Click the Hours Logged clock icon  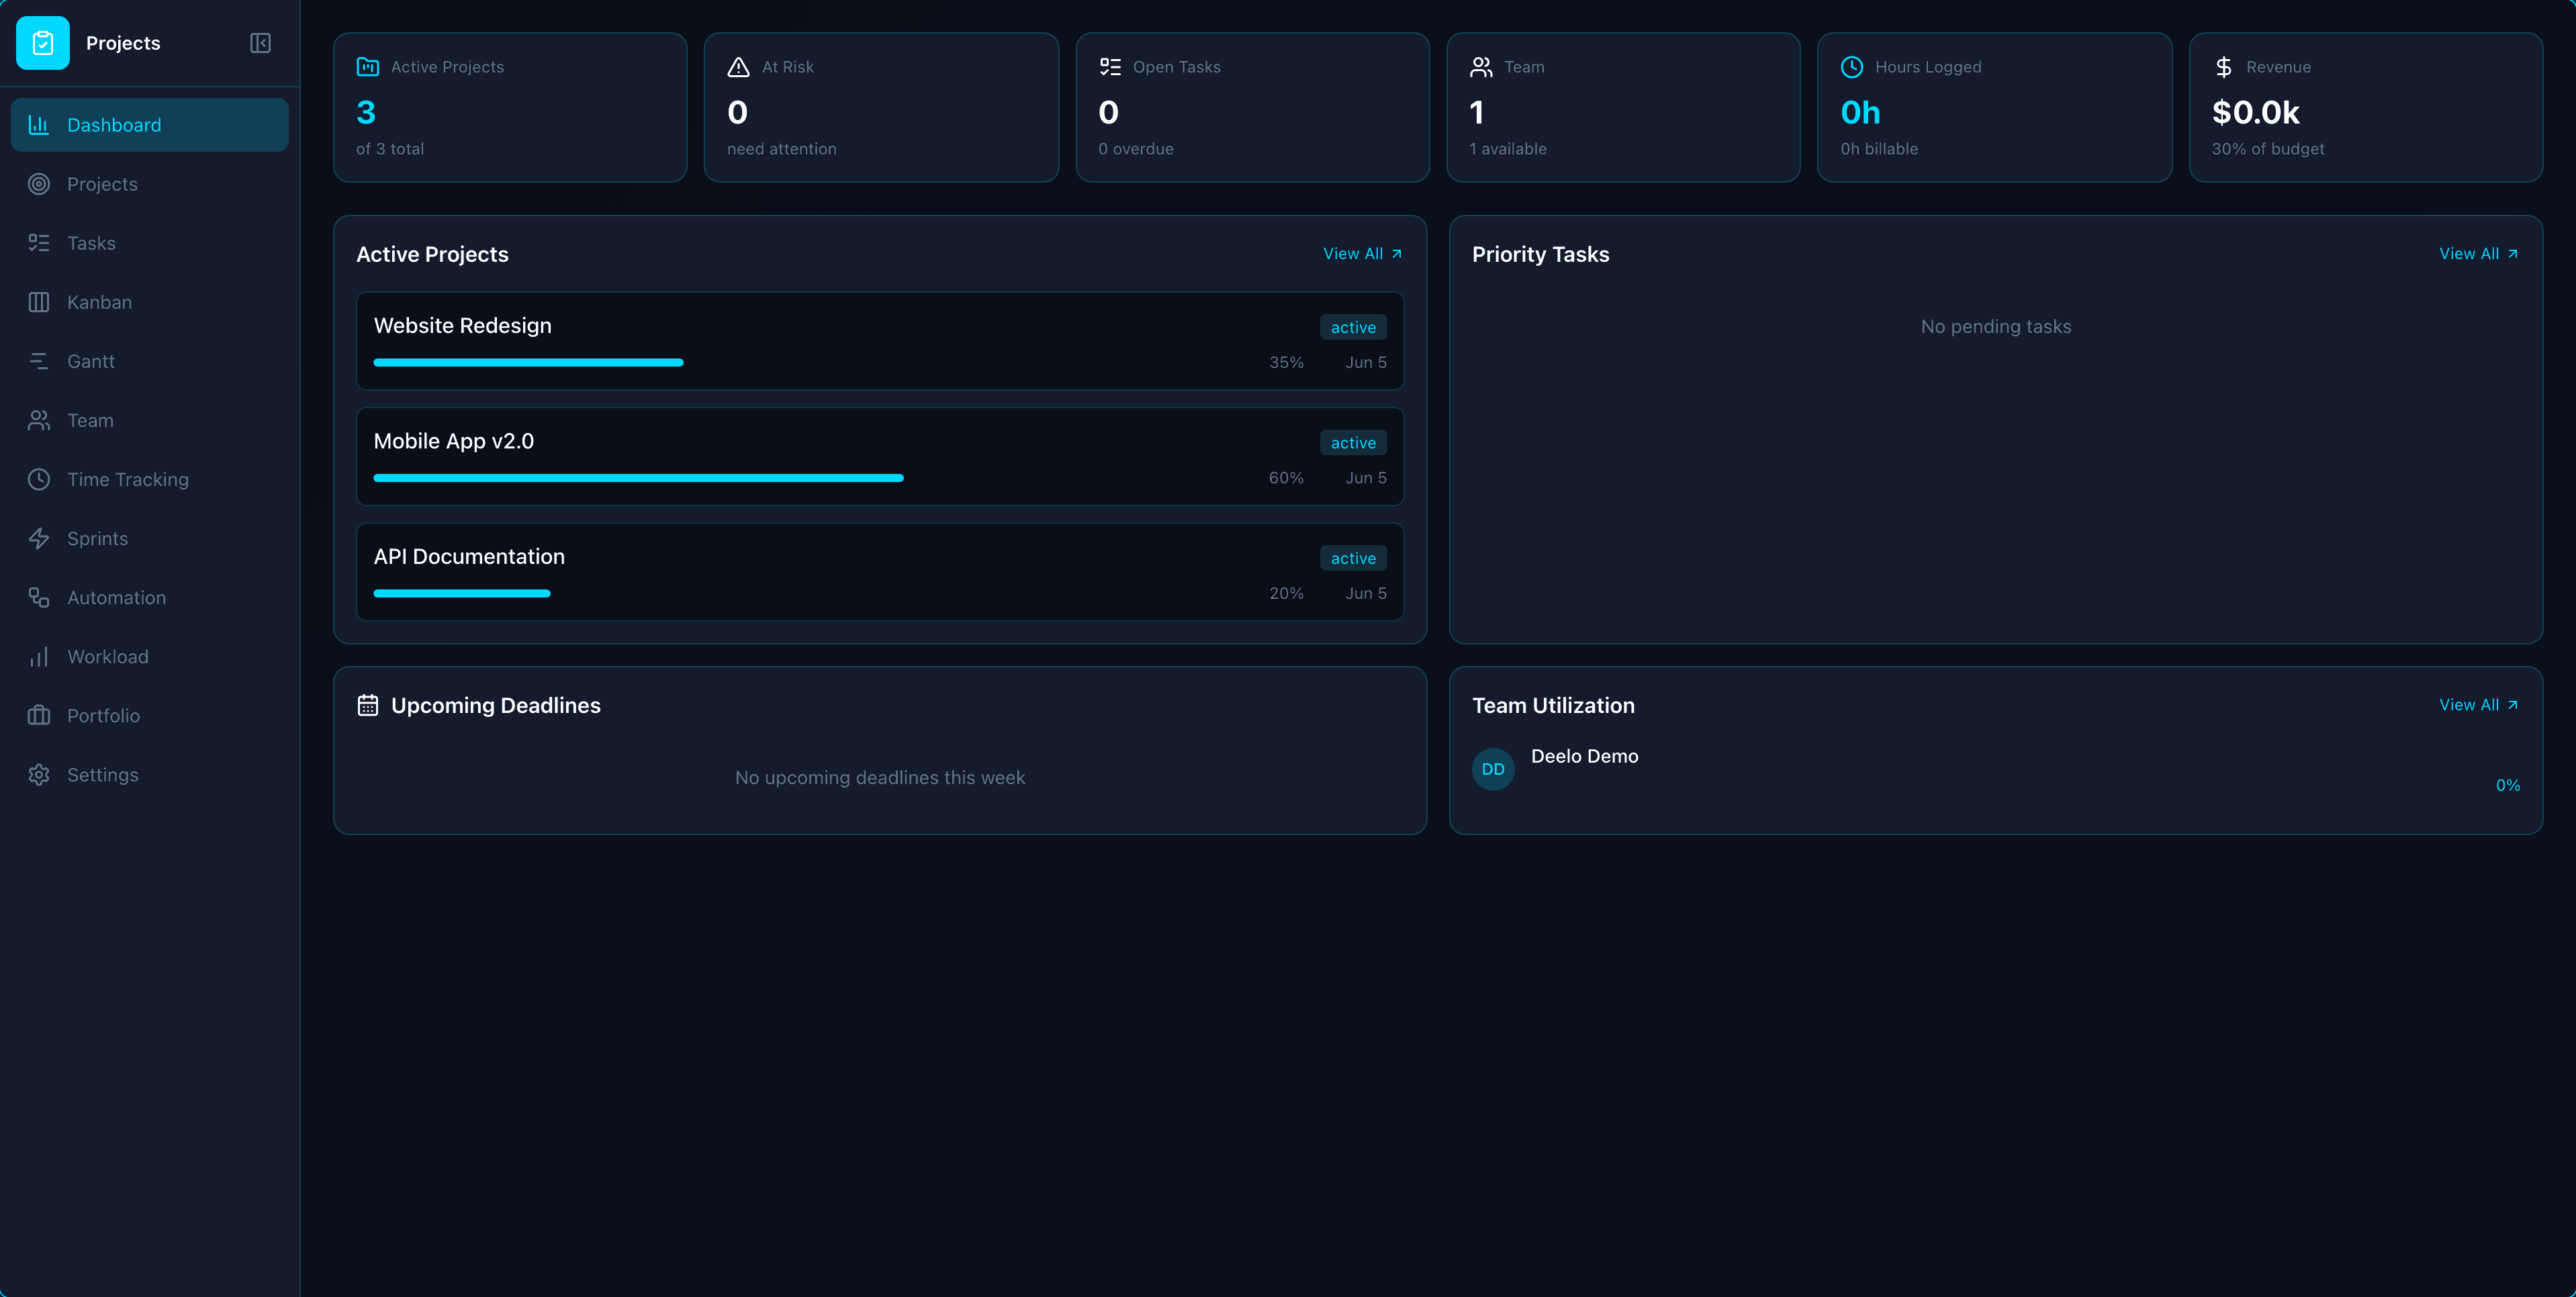(x=1851, y=66)
